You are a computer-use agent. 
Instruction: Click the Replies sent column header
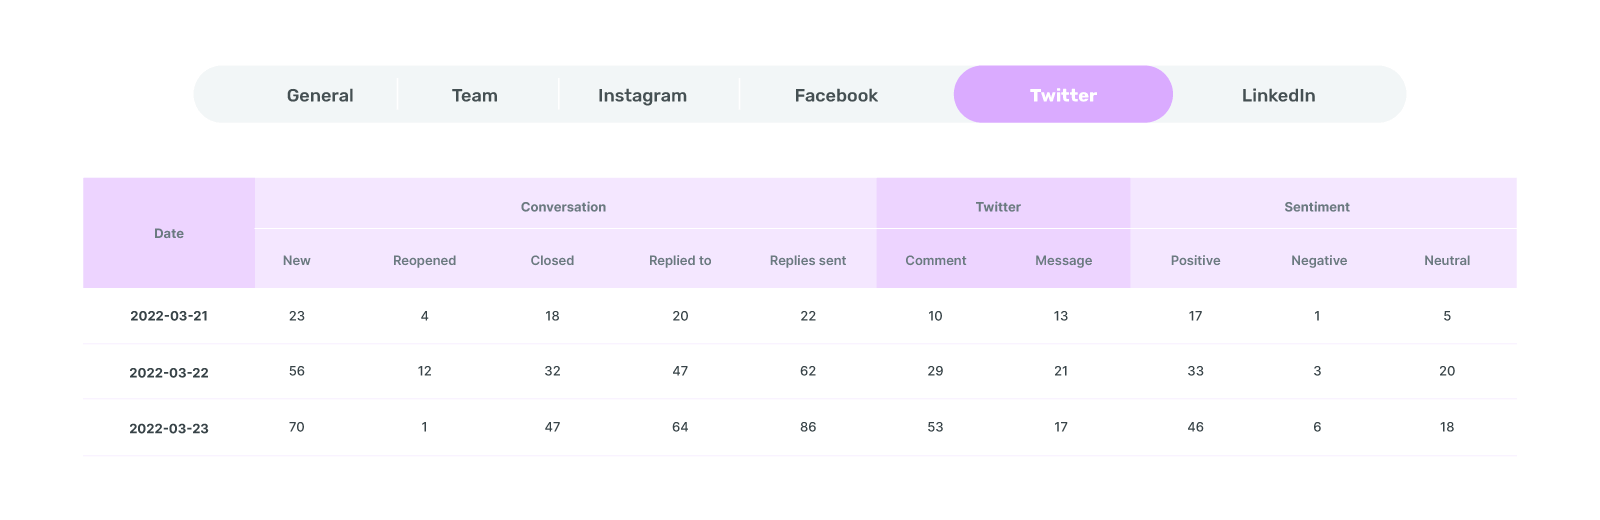(808, 260)
